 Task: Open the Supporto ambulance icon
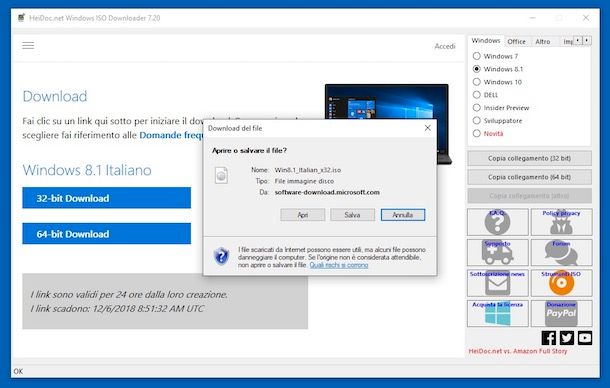(498, 252)
